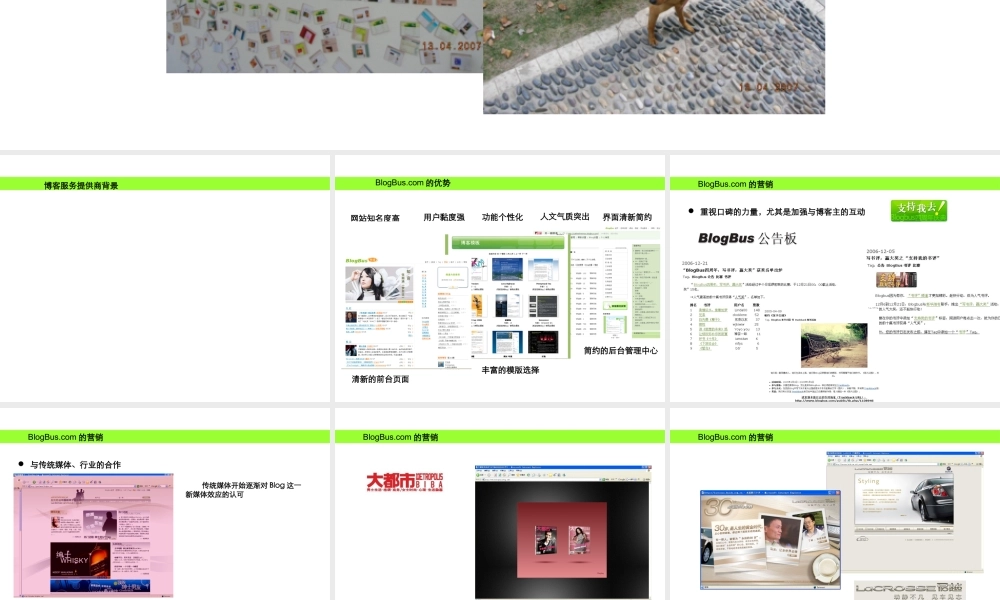Click the paragraph 传统媒体开始逐渐对 Blog
This screenshot has height=600, width=1000.
(x=243, y=490)
